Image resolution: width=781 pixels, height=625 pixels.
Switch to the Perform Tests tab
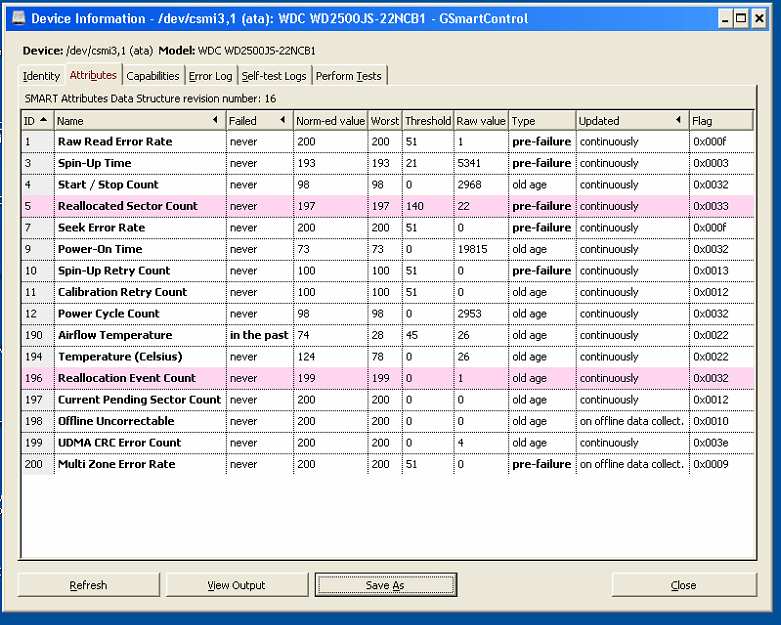click(x=349, y=76)
